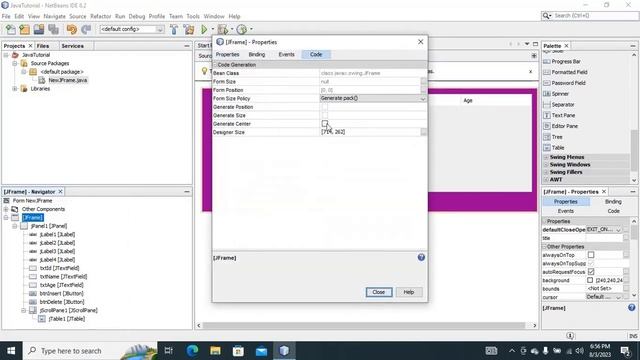The height and width of the screenshot is (360, 640).
Task: Toggle autoRequestFocus checkbox
Action: [591, 272]
